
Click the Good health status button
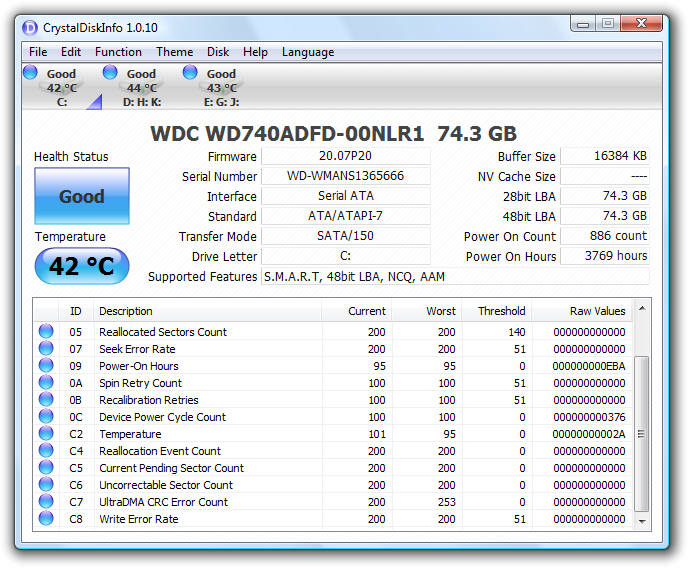tap(82, 196)
